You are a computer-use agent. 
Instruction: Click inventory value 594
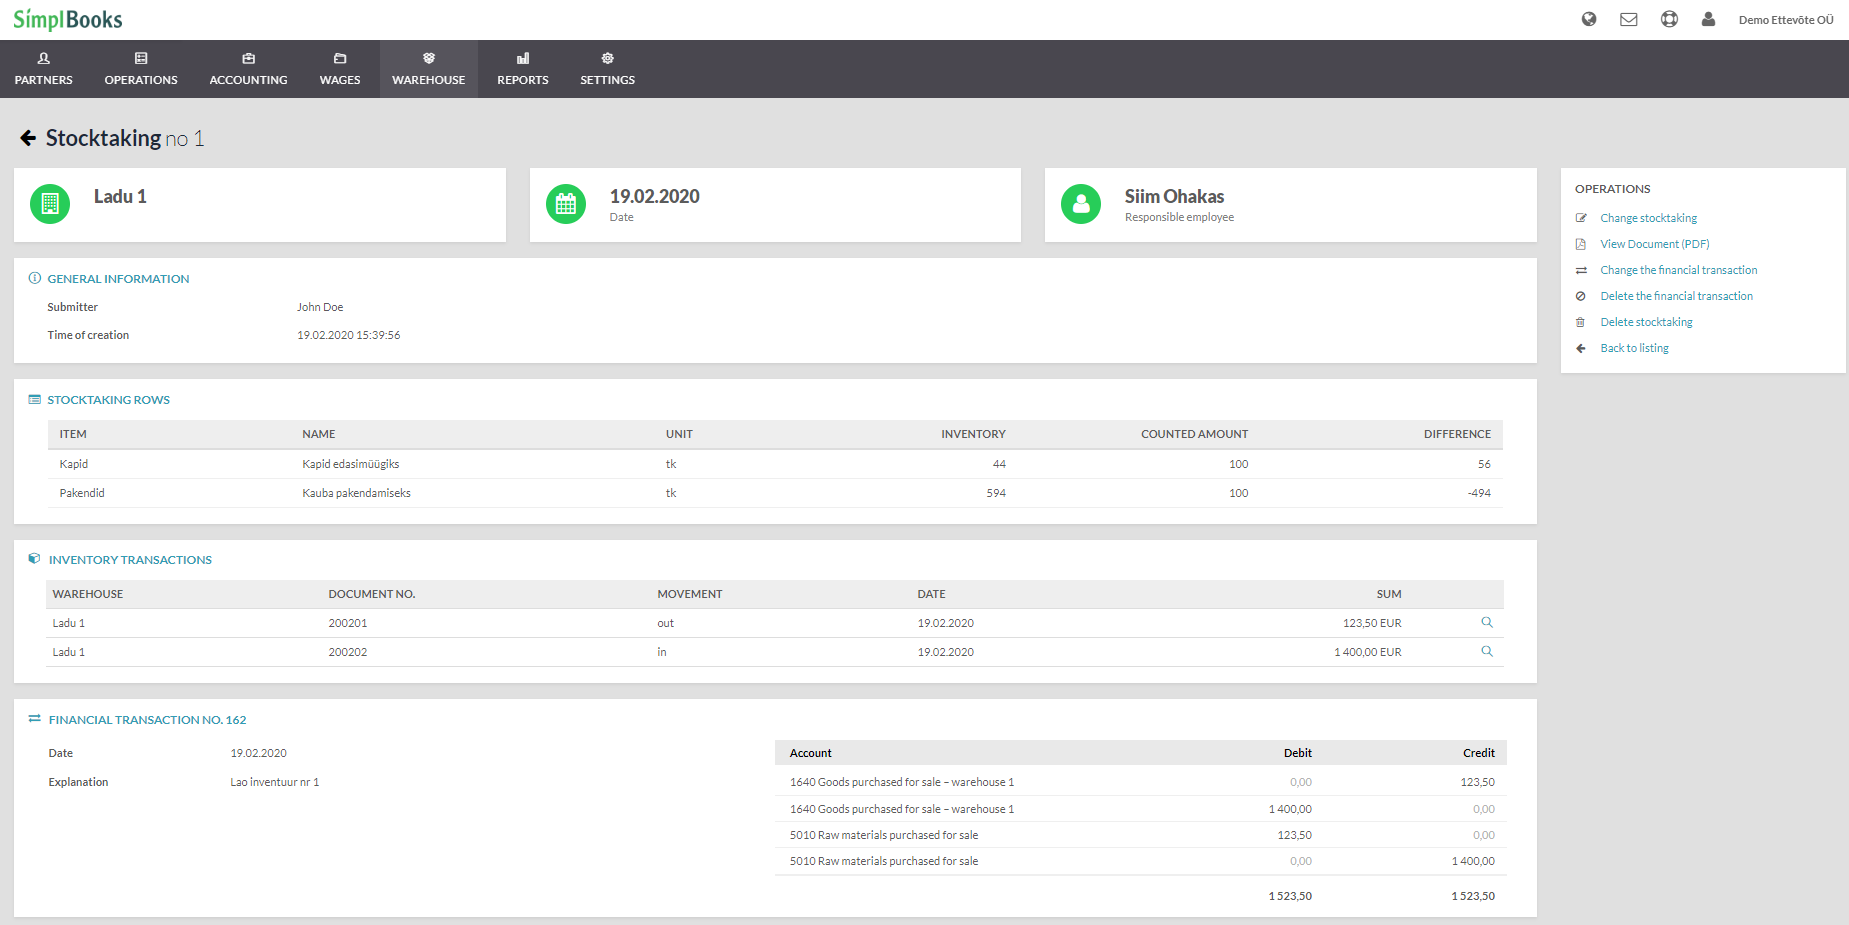tap(996, 493)
